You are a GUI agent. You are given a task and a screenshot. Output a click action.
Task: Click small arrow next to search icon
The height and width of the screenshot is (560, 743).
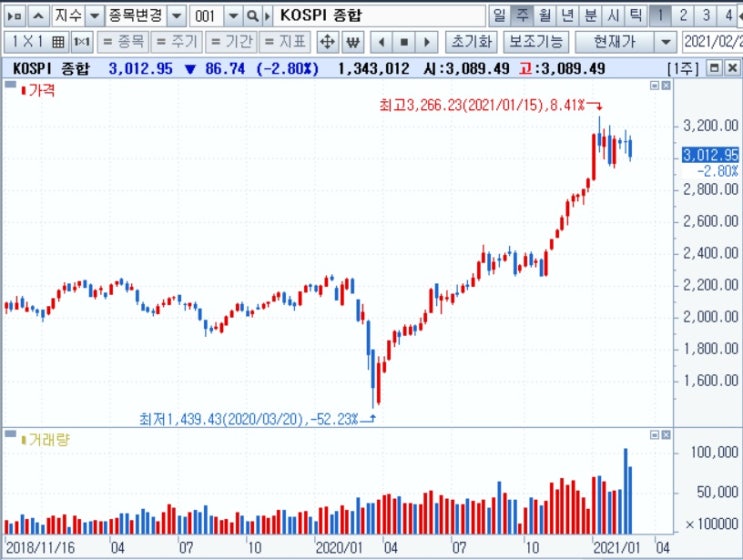click(x=267, y=17)
